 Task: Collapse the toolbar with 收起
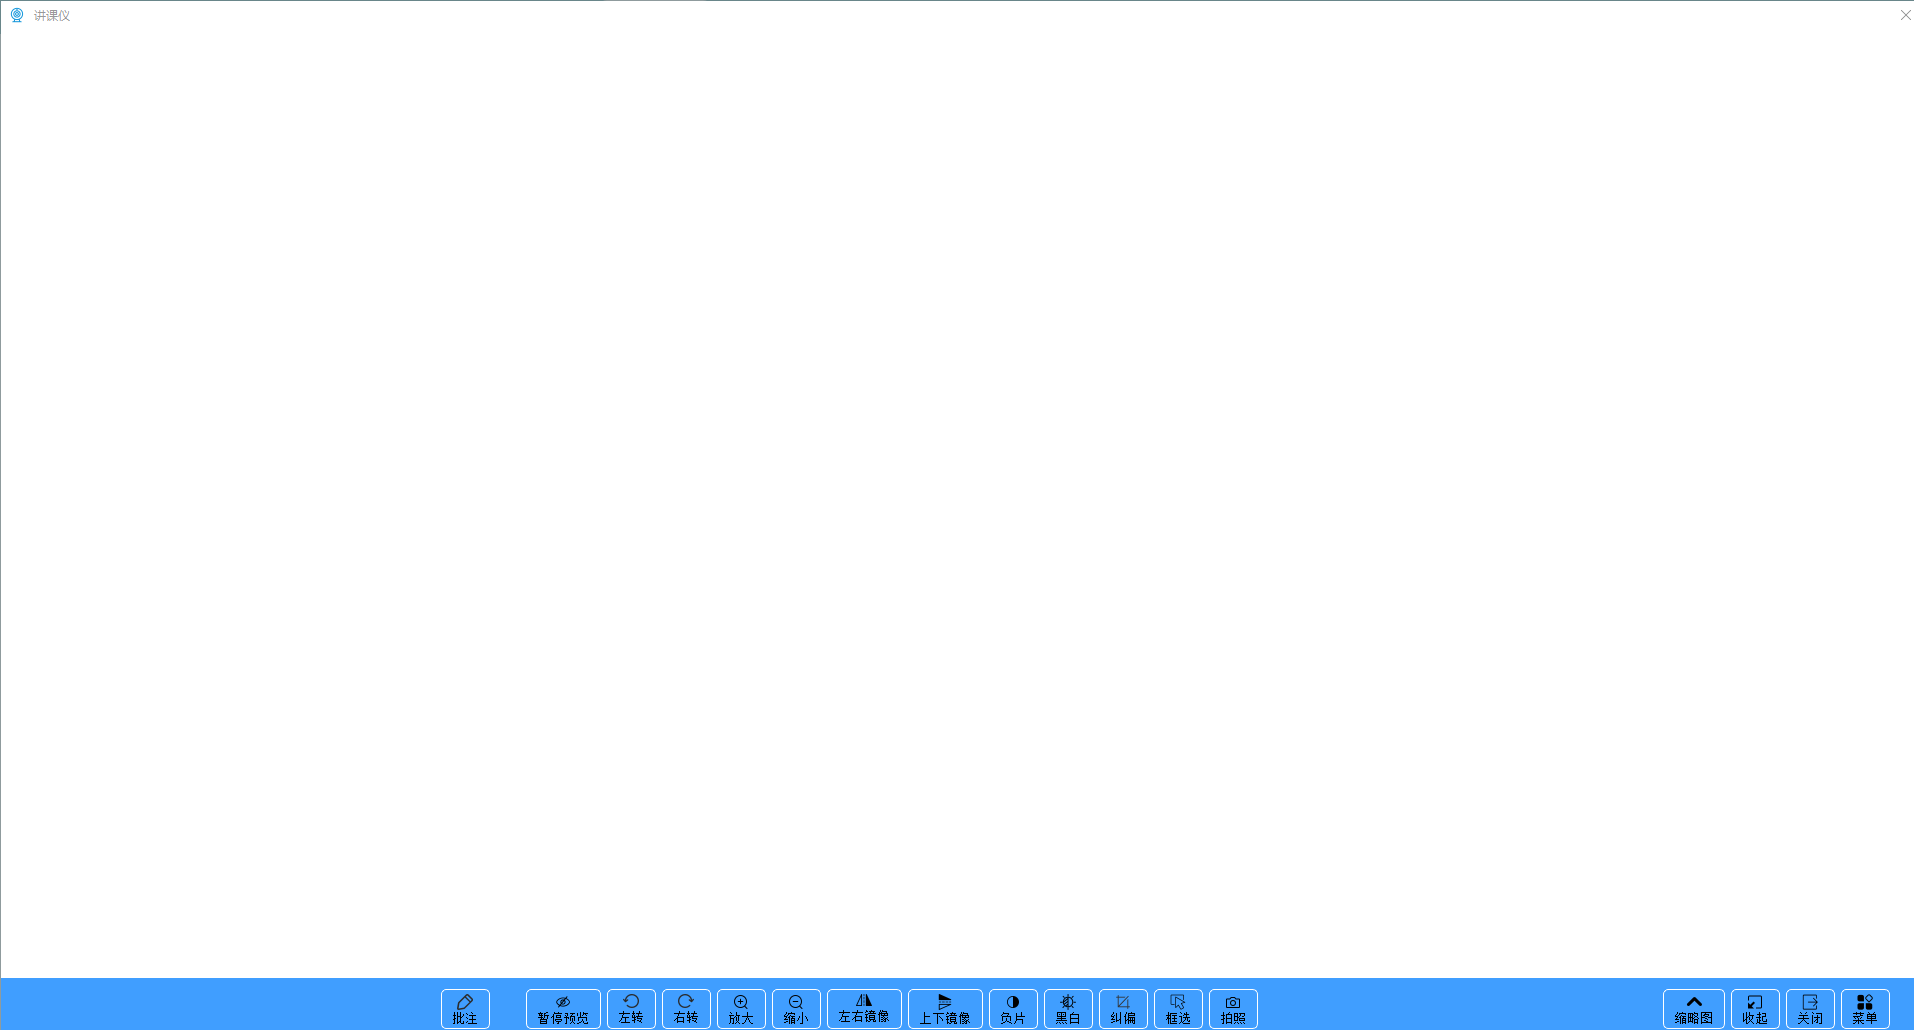coord(1755,1009)
